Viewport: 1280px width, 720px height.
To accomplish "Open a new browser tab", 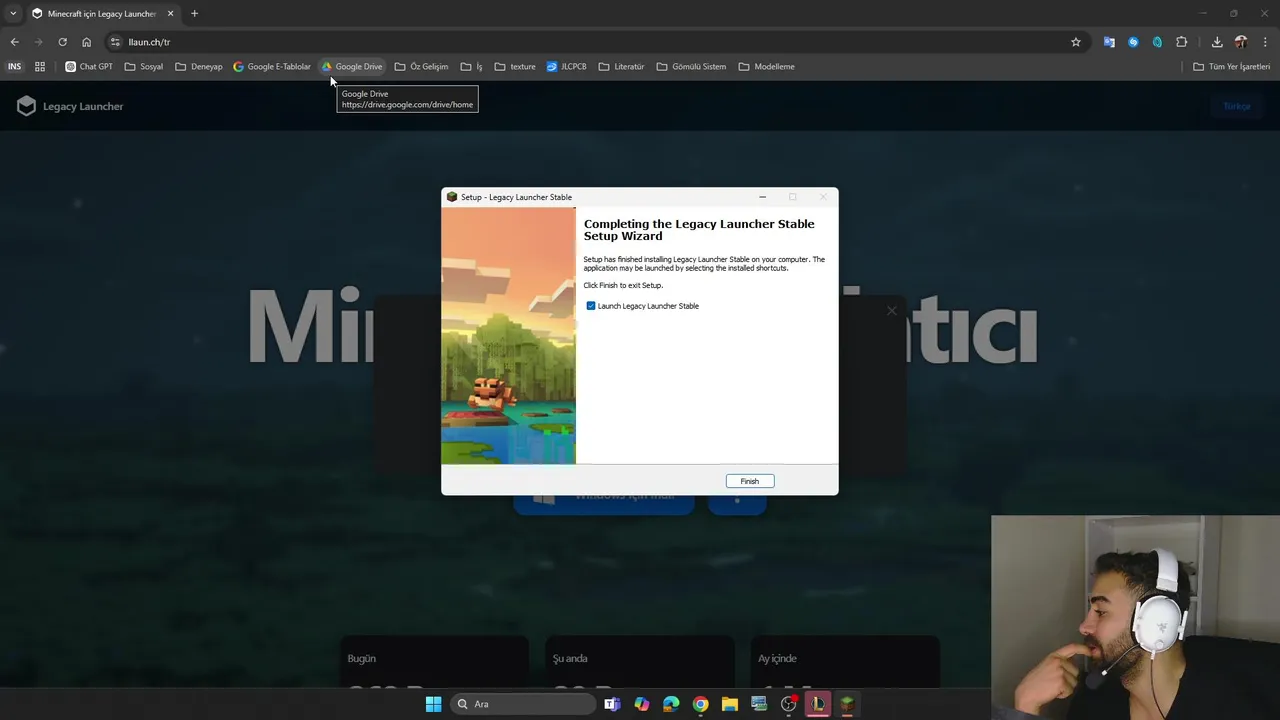I will pyautogui.click(x=194, y=14).
